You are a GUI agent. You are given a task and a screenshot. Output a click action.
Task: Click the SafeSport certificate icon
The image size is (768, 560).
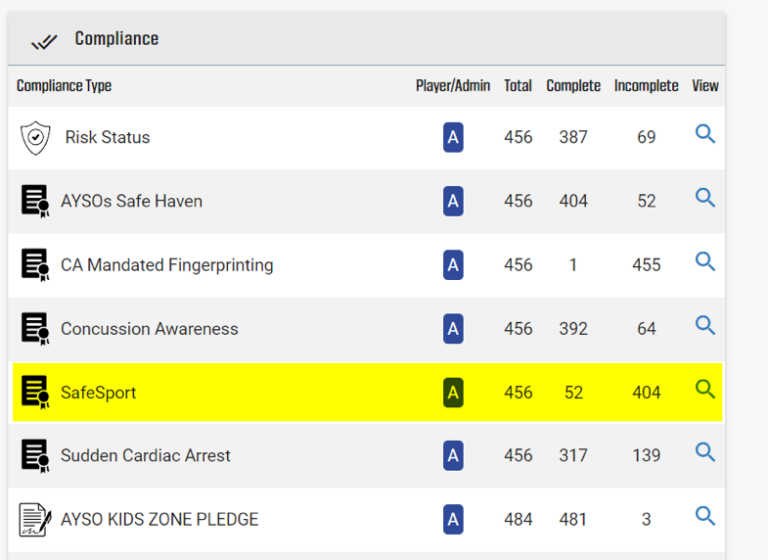[x=35, y=392]
